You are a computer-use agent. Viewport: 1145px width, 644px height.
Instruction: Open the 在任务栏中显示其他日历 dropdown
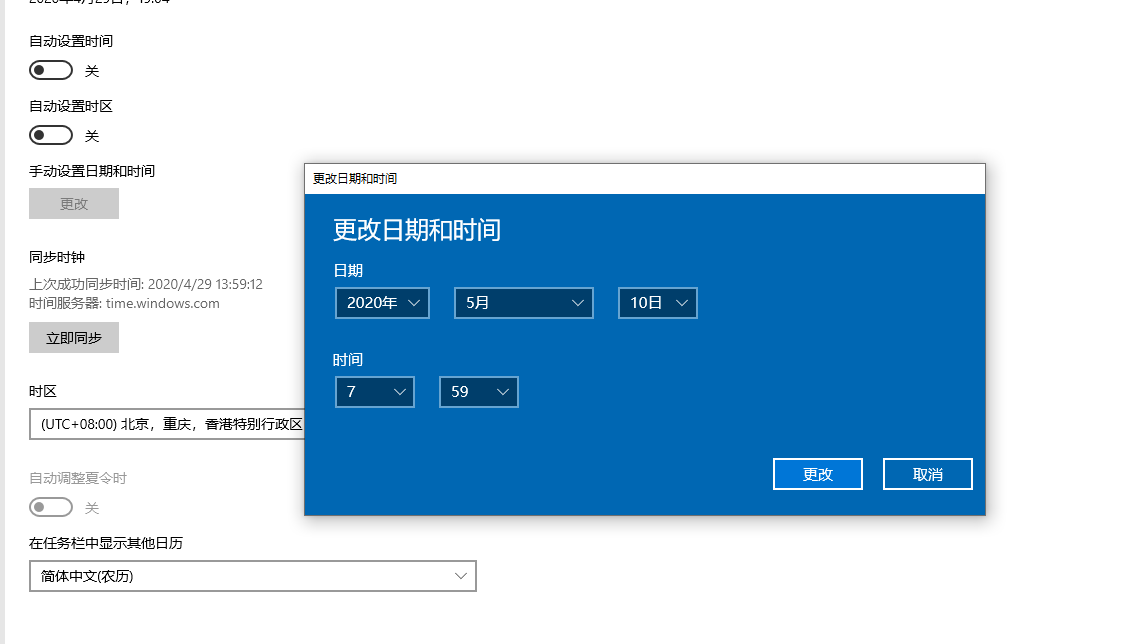tap(252, 576)
